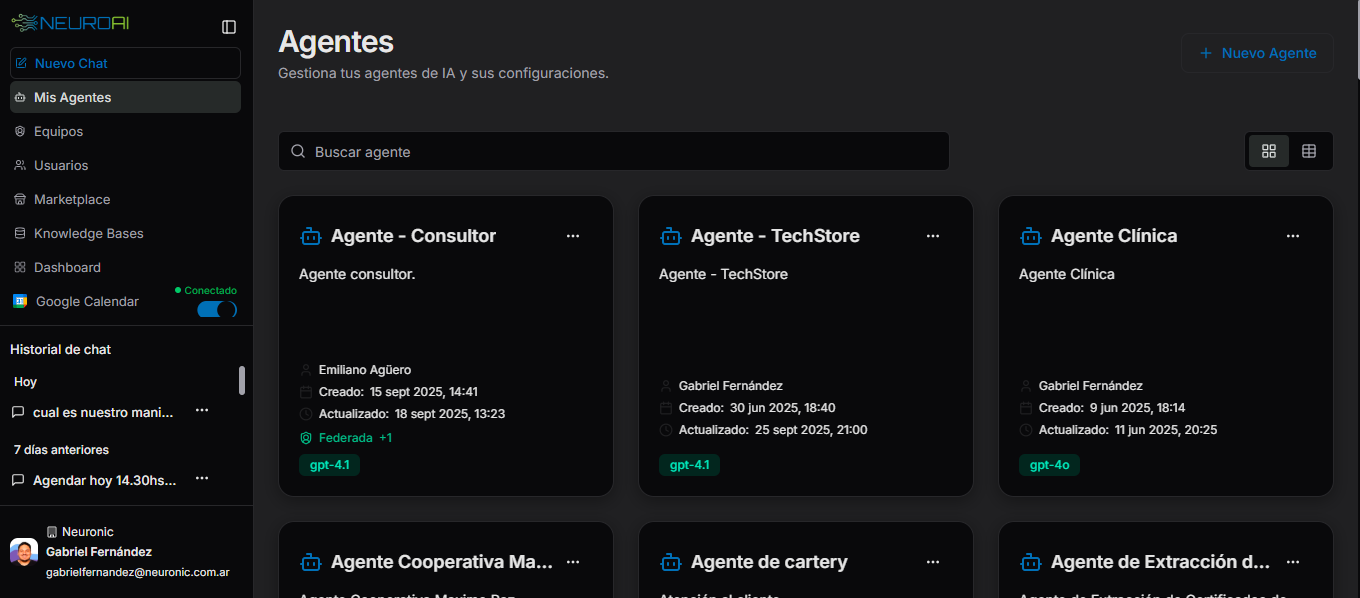This screenshot has width=1360, height=598.
Task: Open options menu for Agente Clínica
Action: 1293,236
